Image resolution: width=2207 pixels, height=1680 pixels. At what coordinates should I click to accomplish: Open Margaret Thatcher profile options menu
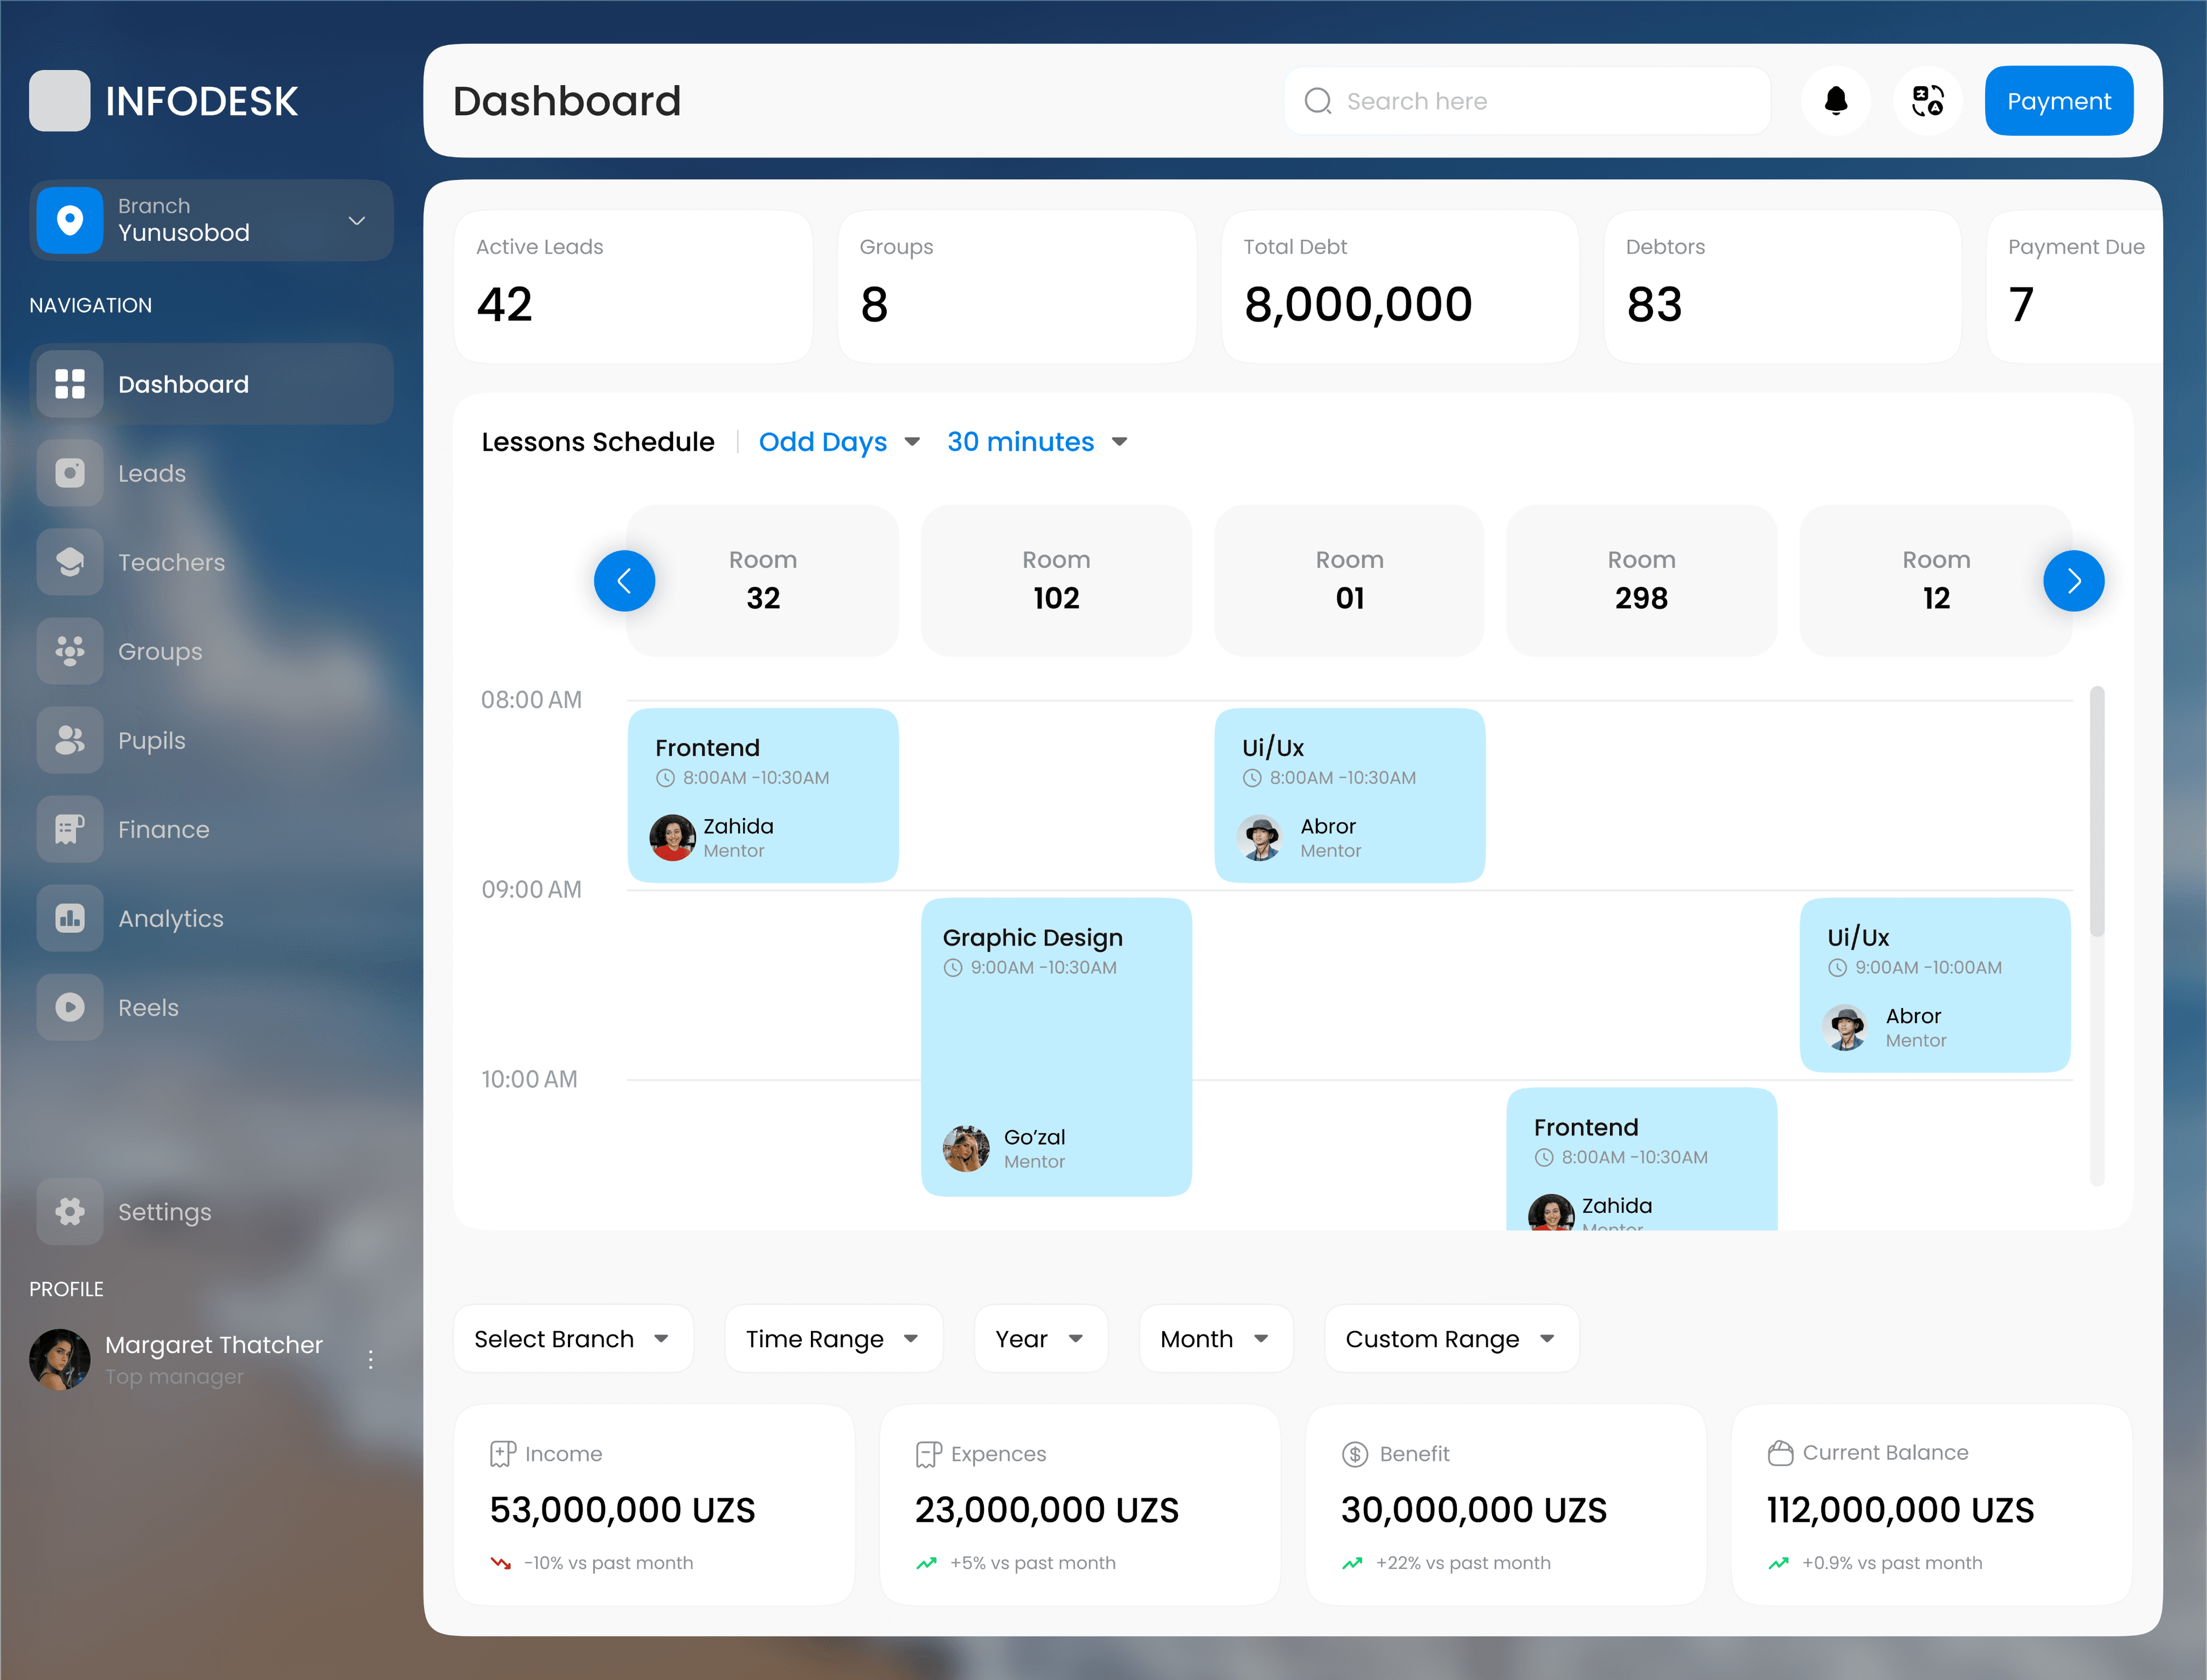pos(371,1360)
